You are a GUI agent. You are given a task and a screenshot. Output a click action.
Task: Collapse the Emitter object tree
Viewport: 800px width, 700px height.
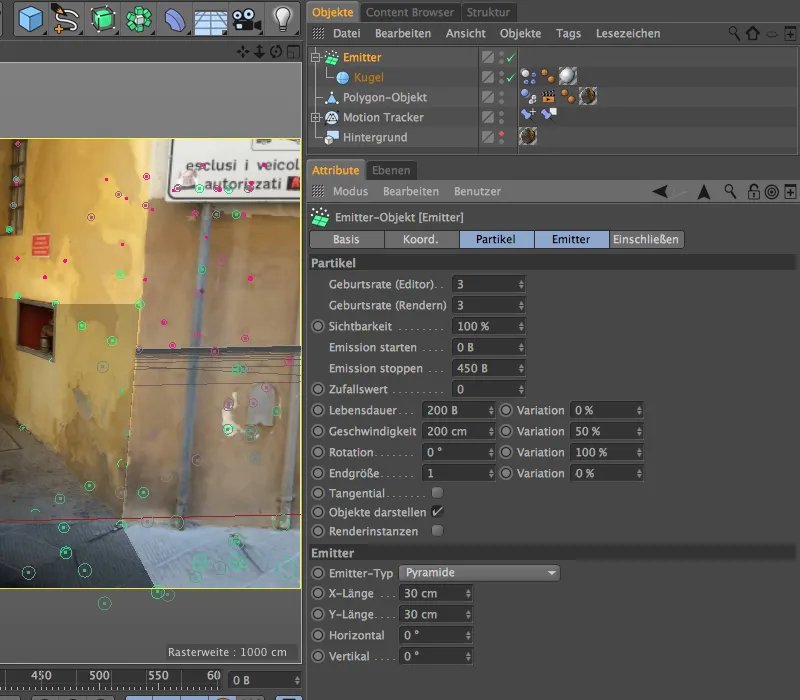[316, 57]
